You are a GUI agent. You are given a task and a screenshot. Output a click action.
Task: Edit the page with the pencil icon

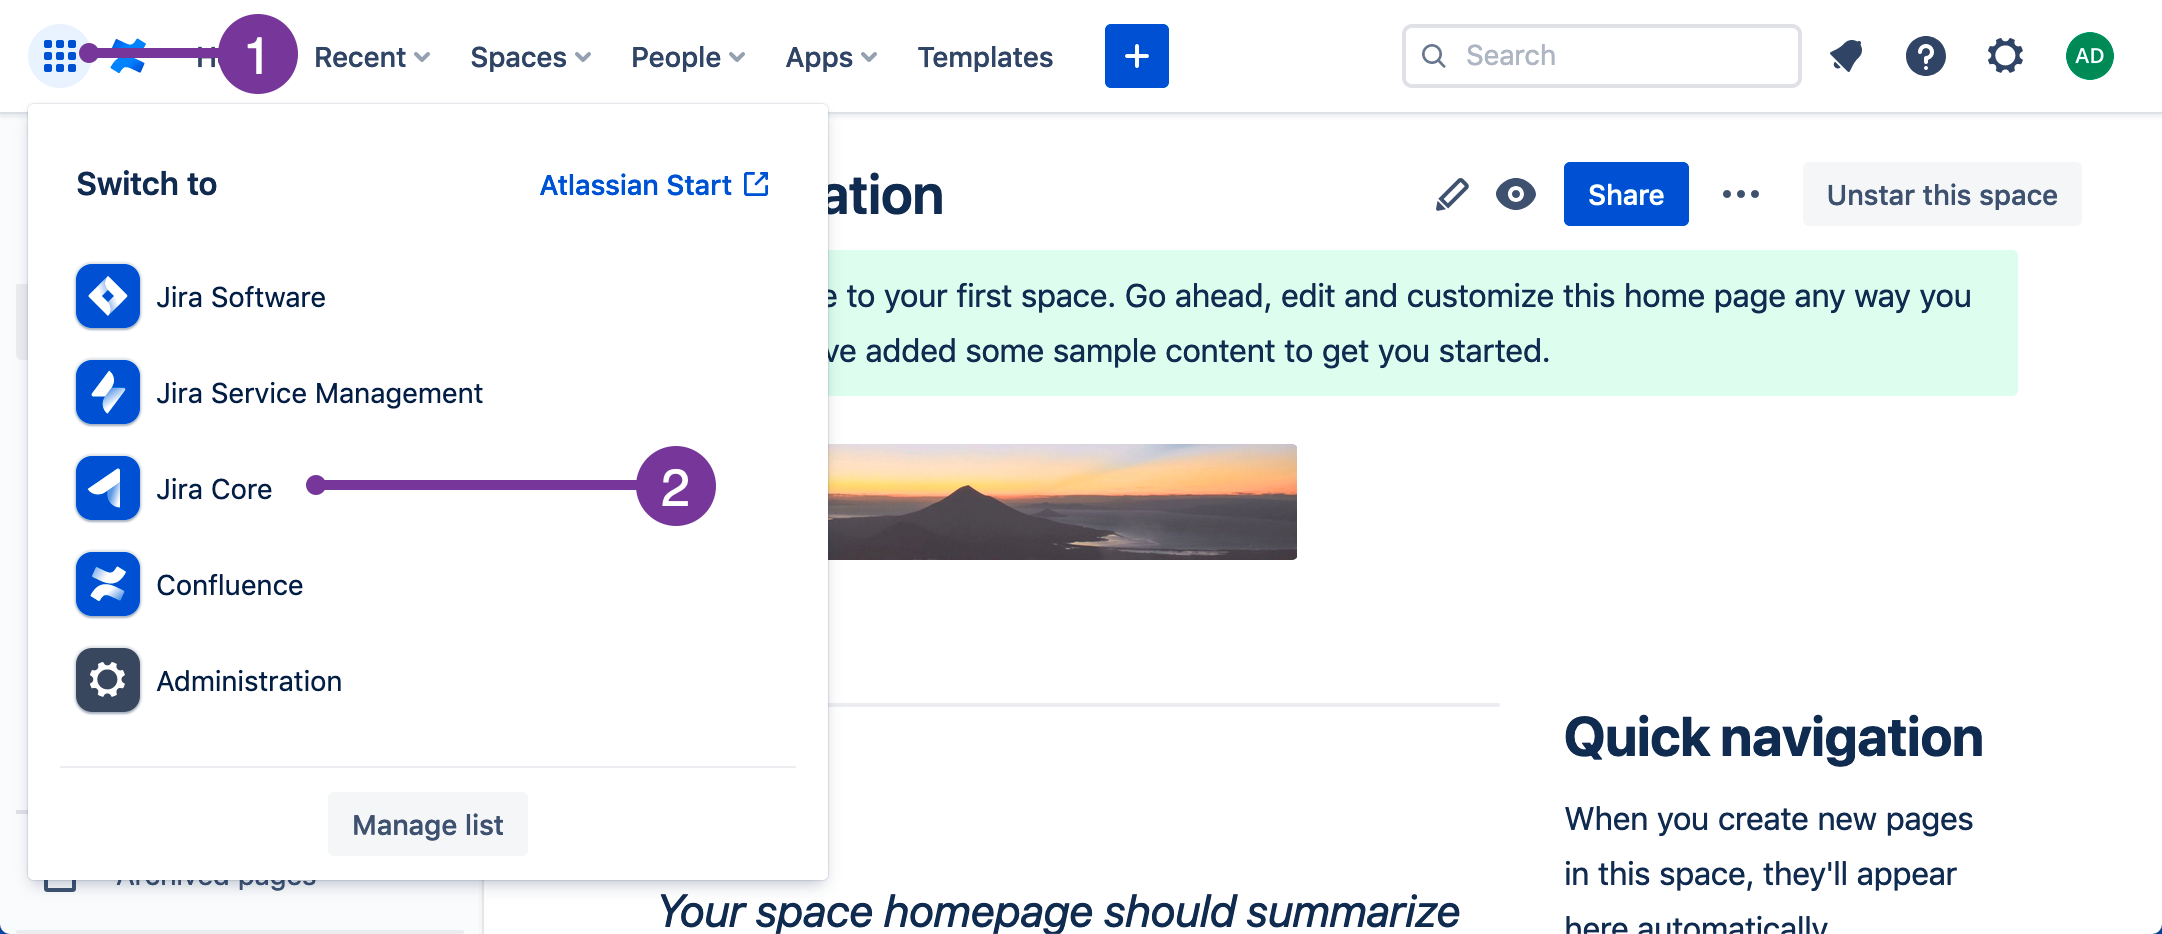coord(1451,194)
